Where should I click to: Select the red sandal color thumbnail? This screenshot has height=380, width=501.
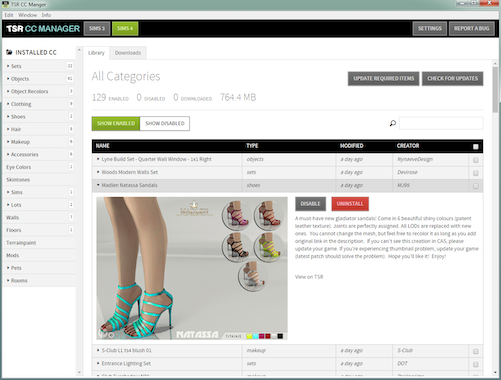(268, 215)
